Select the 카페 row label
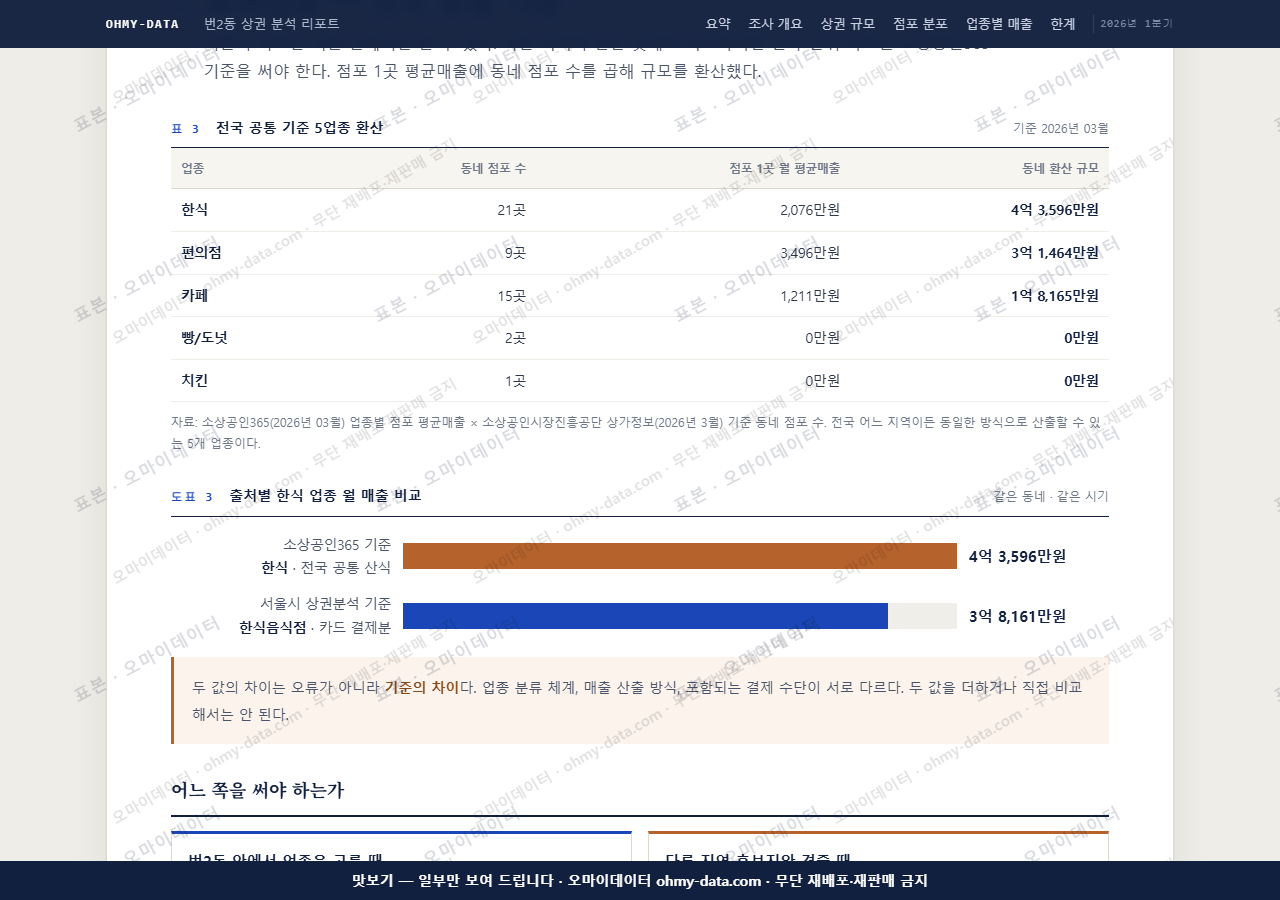The image size is (1280, 900). coord(195,295)
